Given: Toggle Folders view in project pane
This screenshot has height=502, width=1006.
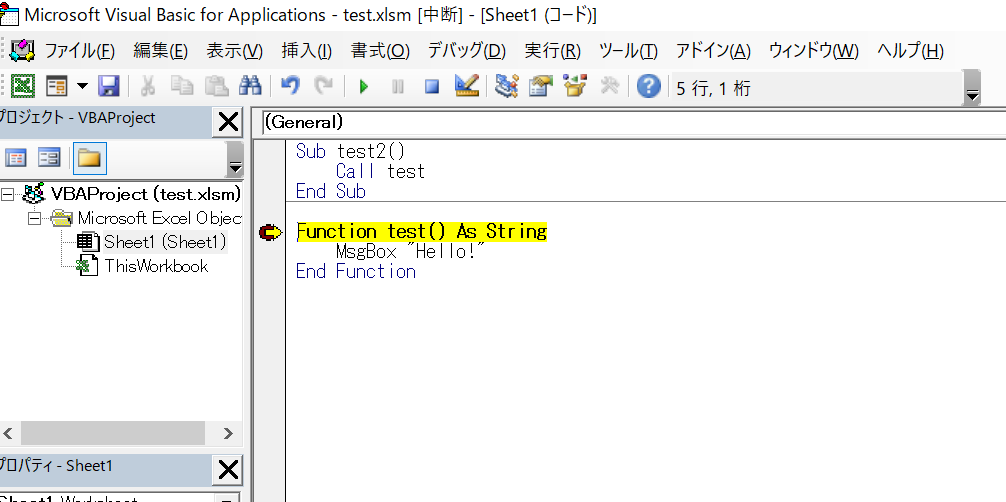Looking at the screenshot, I should pos(90,159).
